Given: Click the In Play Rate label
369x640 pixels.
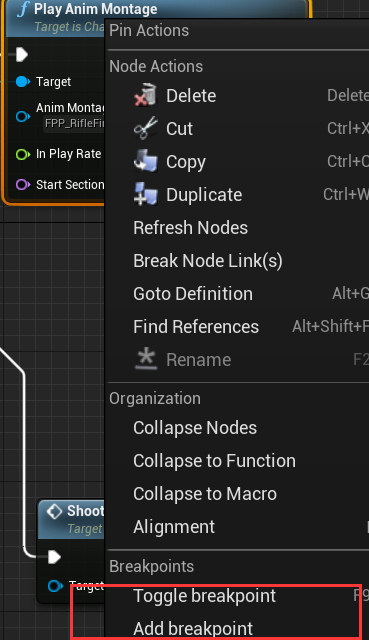Looking at the screenshot, I should click(69, 154).
